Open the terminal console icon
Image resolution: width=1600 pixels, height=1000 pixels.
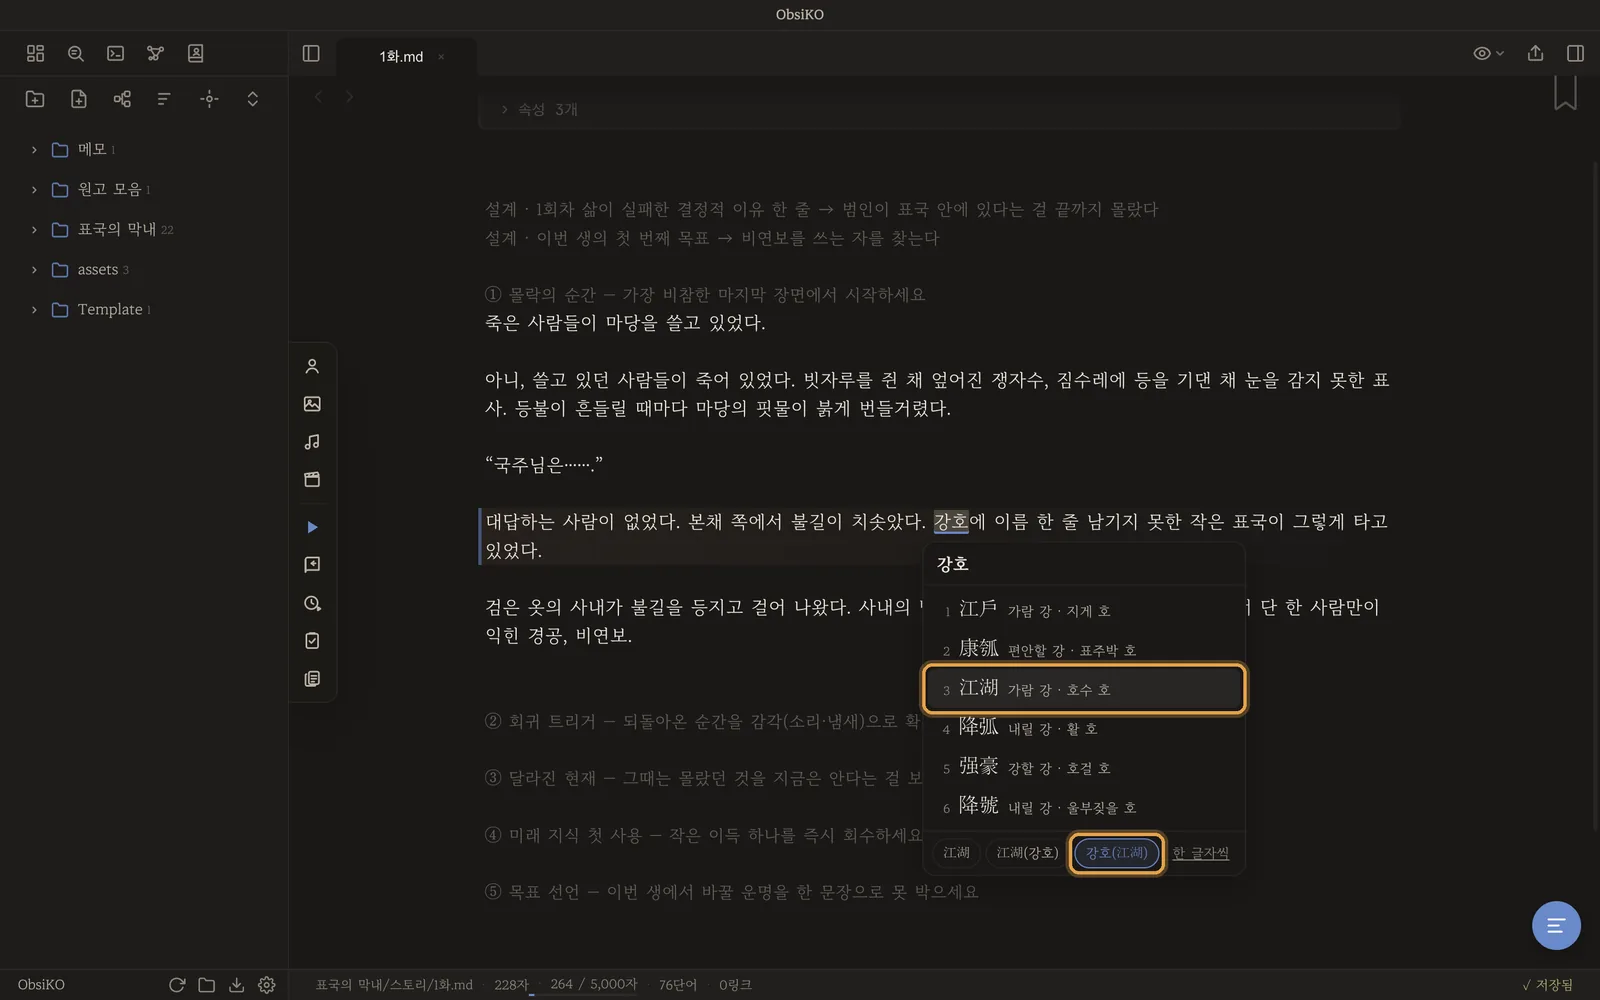(x=116, y=53)
